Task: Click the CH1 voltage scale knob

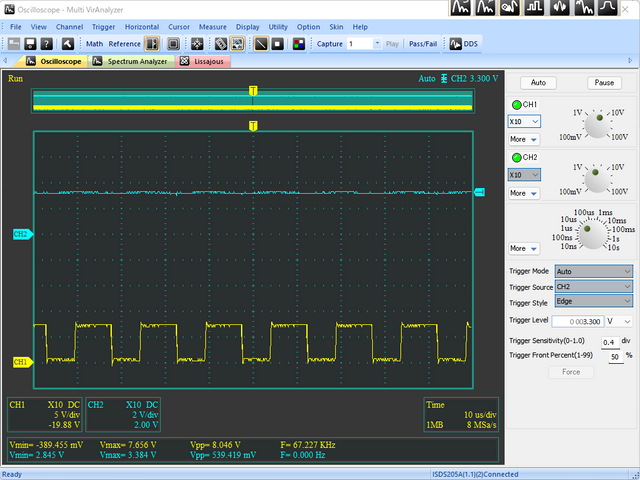Action: pos(595,125)
